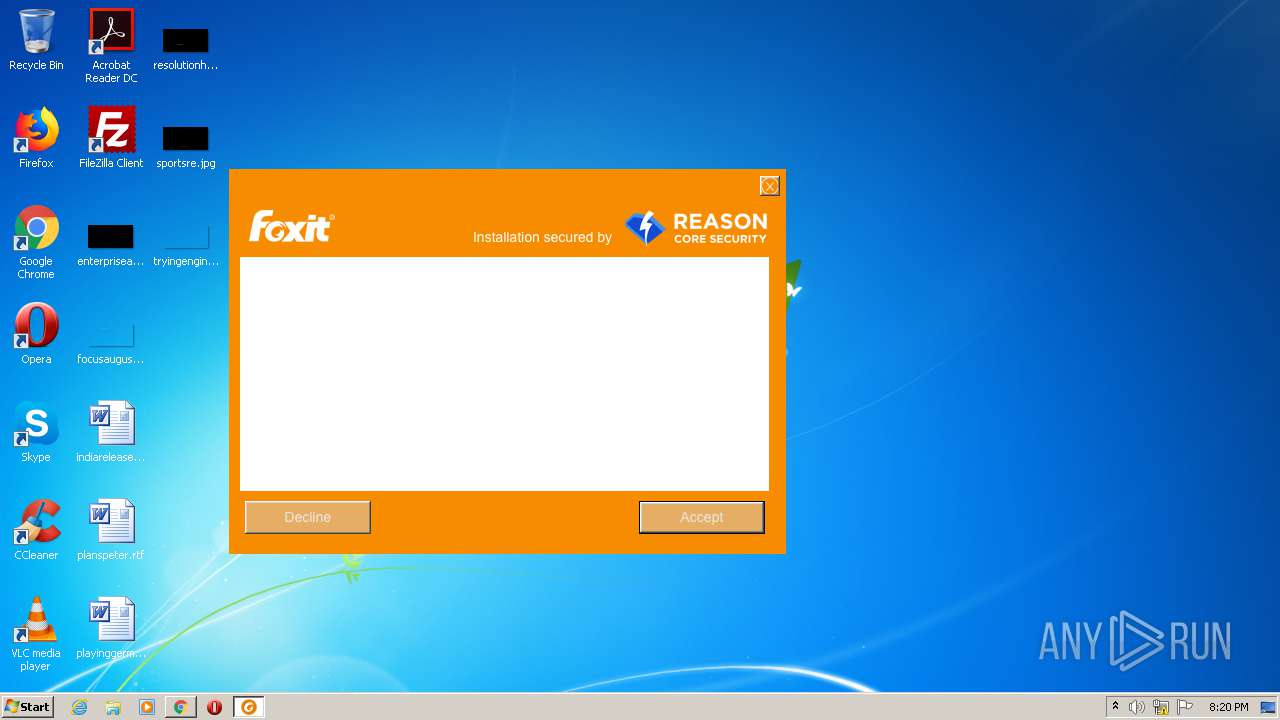The width and height of the screenshot is (1280, 720).
Task: Select the planspeter.rtf document
Action: pyautogui.click(x=111, y=530)
